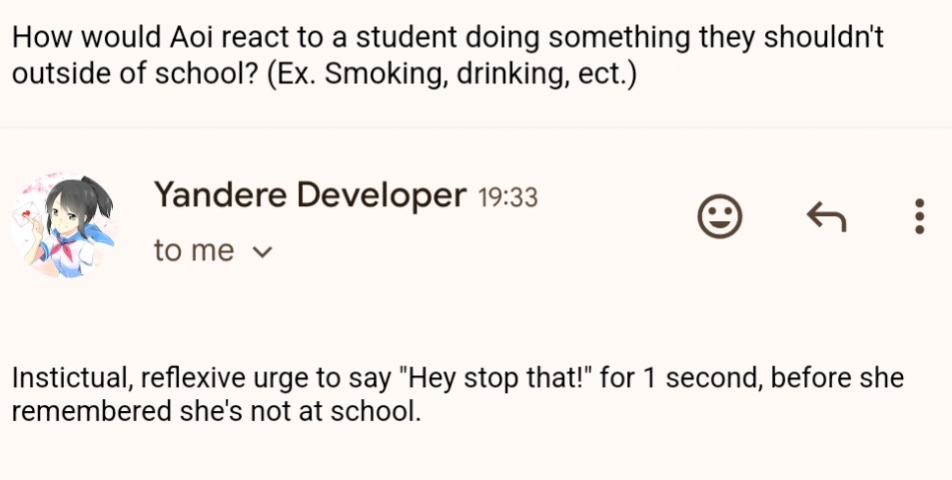Reply using the curved arrow icon
Screen dimensions: 952x480
826,216
